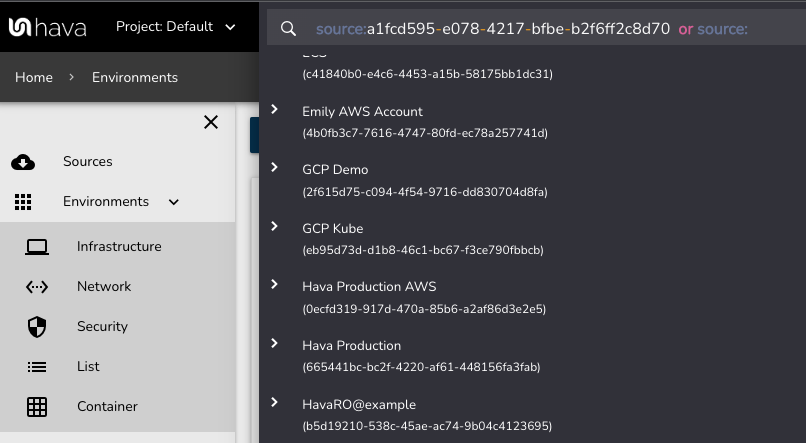Viewport: 806px width, 443px height.
Task: Click the Environments grid icon
Action: [x=23, y=202]
